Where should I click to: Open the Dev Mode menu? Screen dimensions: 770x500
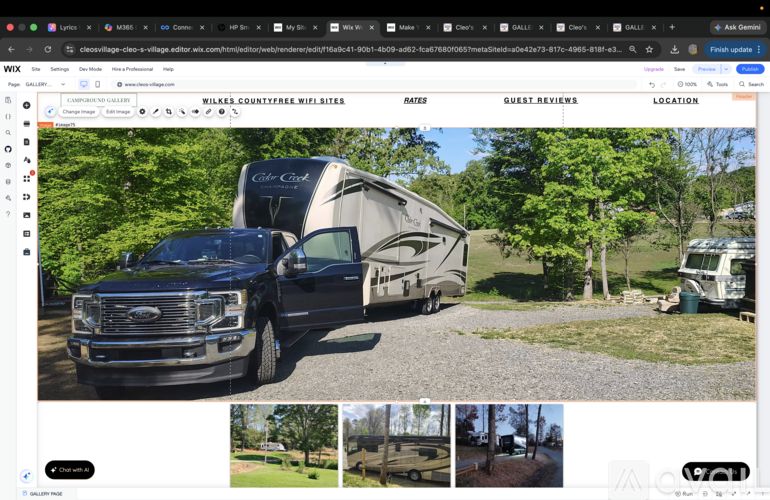coord(90,69)
